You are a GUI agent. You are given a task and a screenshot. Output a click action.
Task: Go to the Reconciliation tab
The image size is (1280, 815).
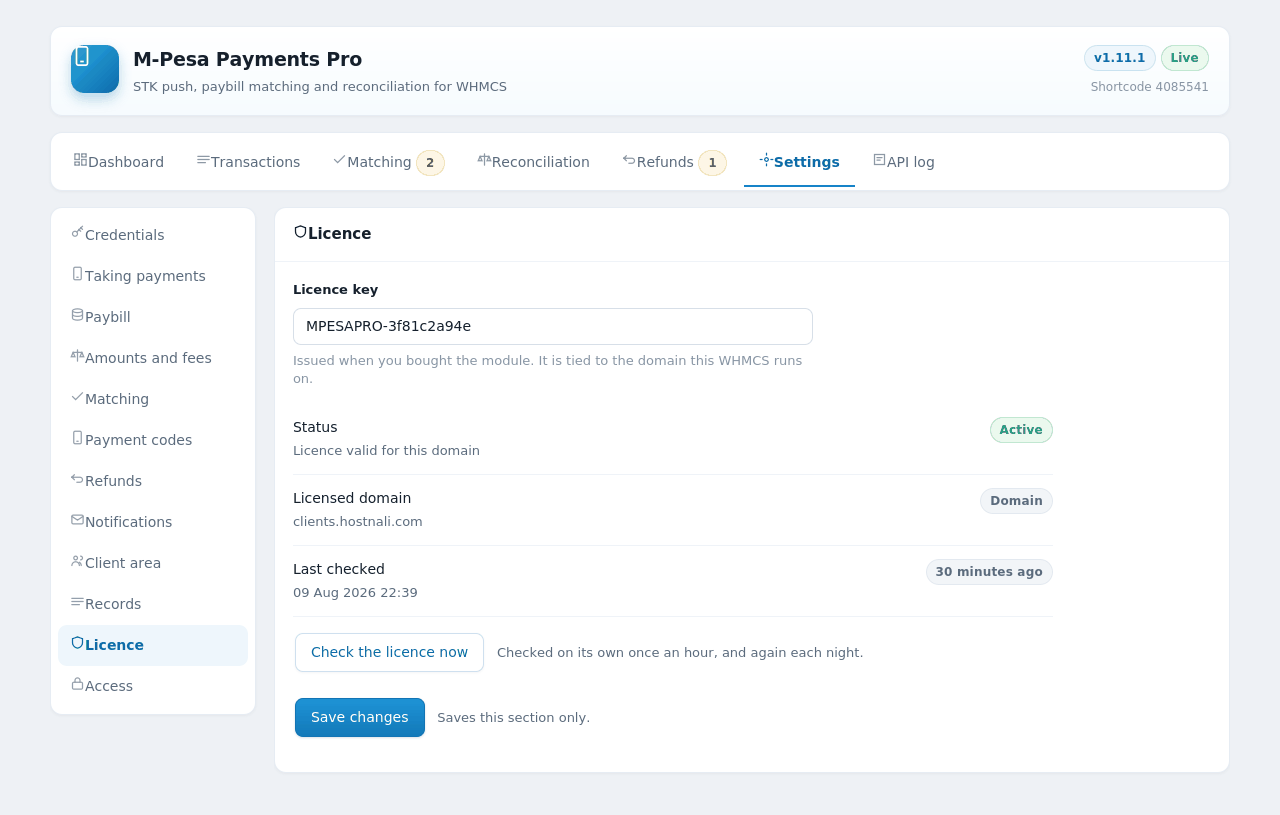533,162
